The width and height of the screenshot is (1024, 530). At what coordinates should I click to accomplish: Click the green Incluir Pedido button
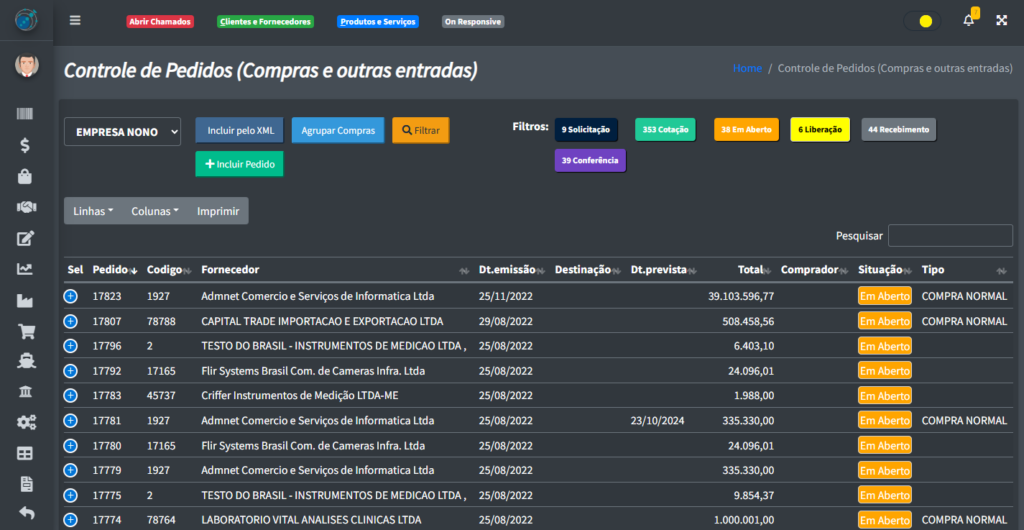click(239, 163)
